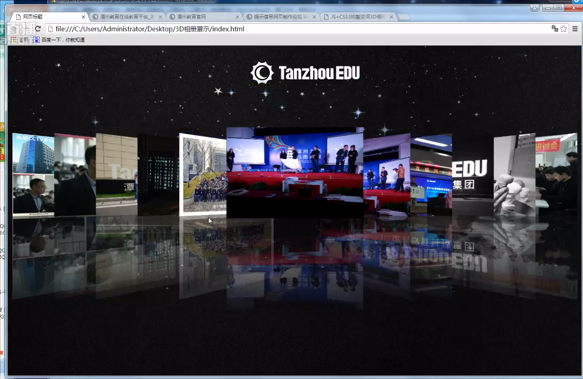The width and height of the screenshot is (583, 379).
Task: Select the CCTV blue building photo
Action: [33, 174]
